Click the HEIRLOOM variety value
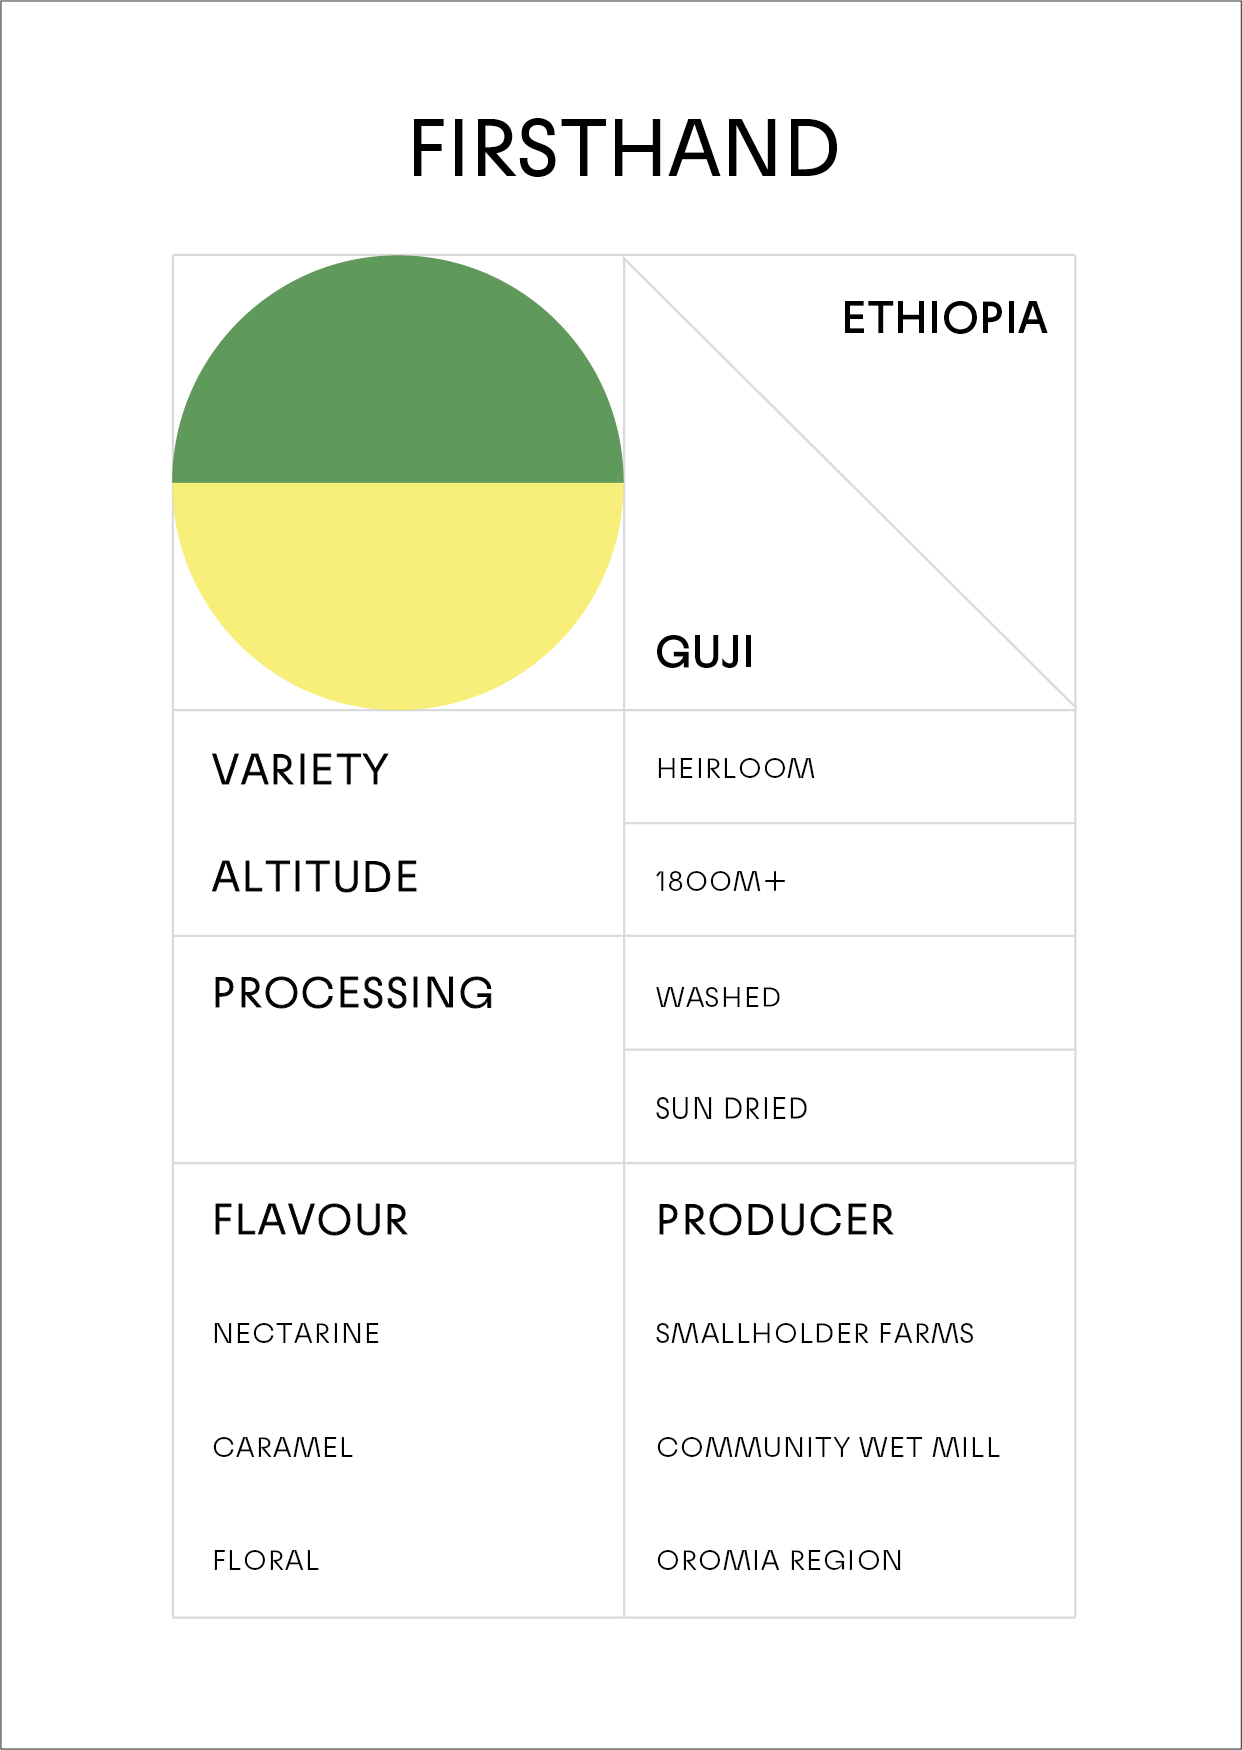 click(x=736, y=768)
